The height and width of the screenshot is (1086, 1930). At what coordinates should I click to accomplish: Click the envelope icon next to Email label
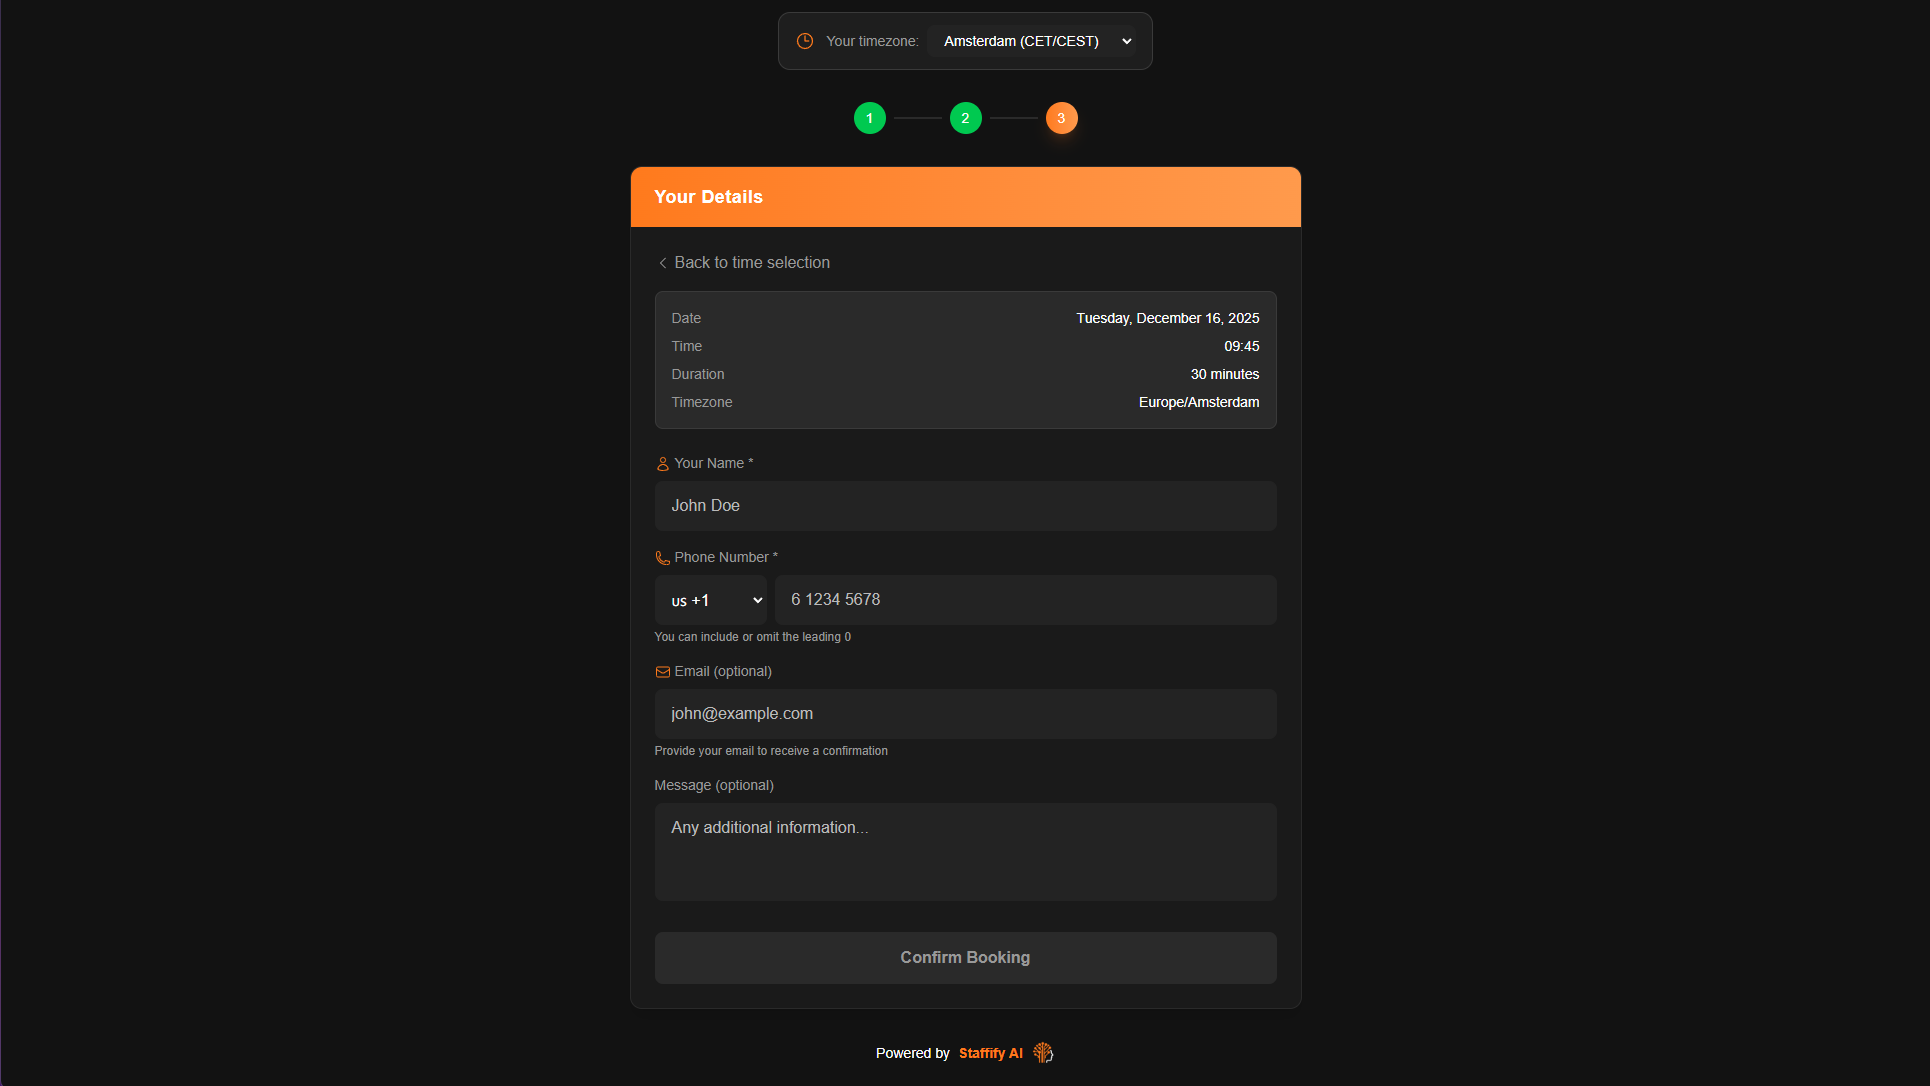tap(662, 672)
